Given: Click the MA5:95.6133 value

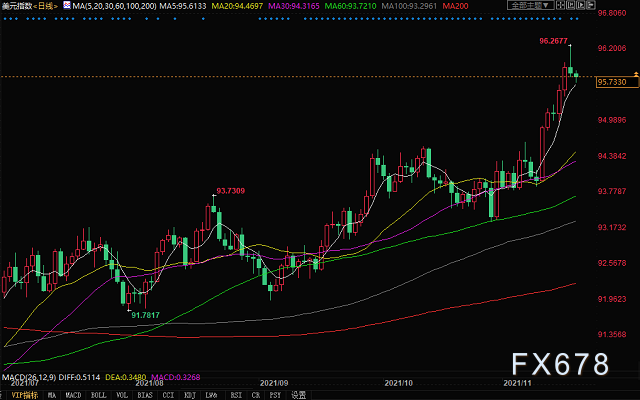Looking at the screenshot, I should [x=183, y=6].
